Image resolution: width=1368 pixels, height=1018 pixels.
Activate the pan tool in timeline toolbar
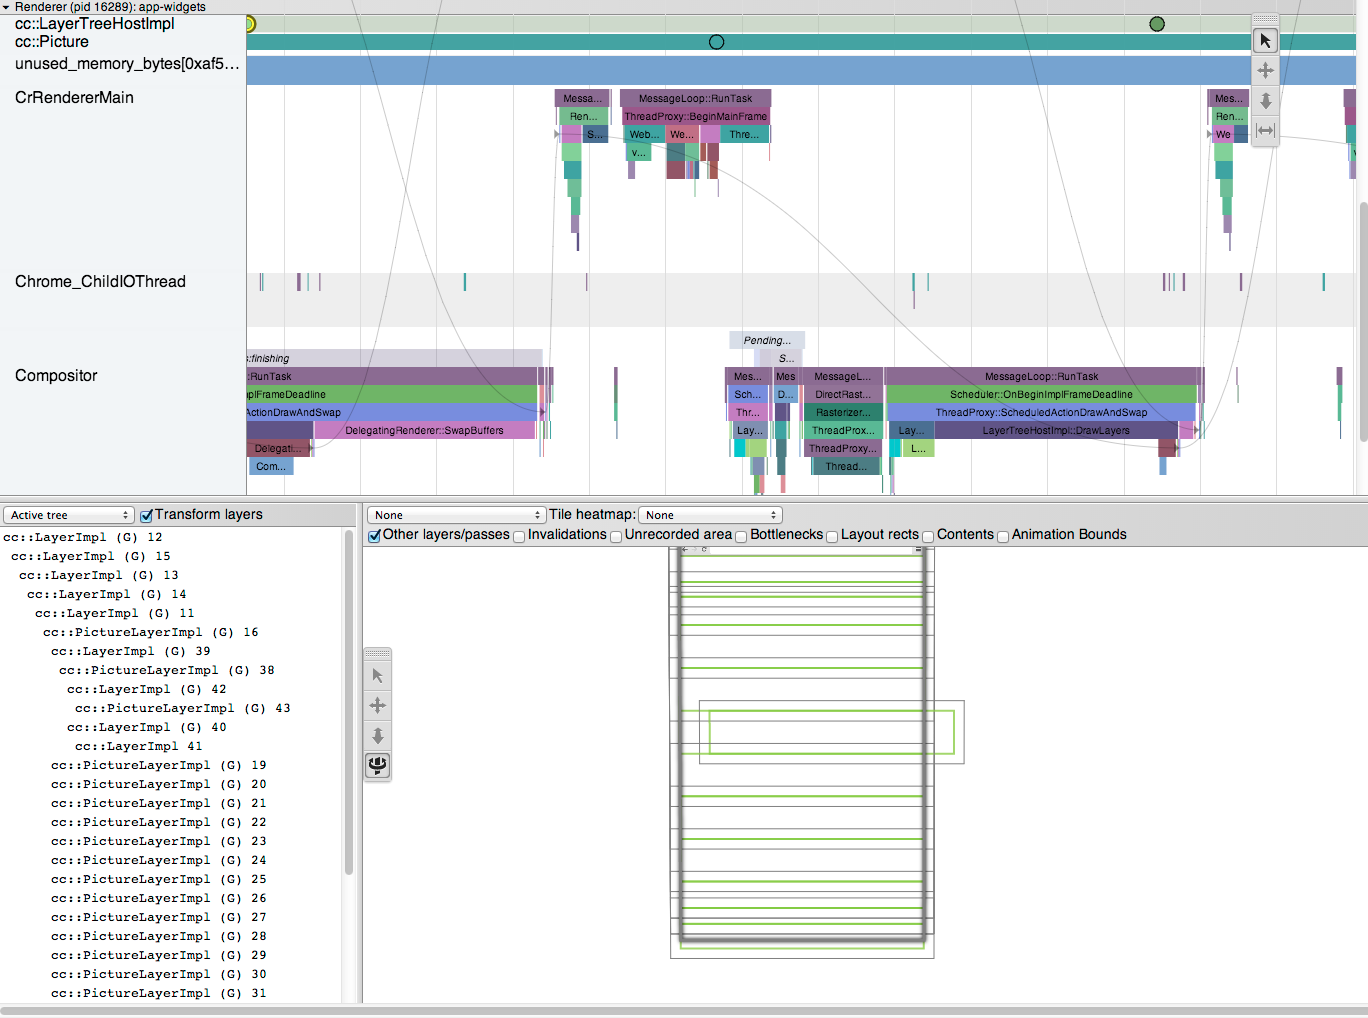1265,71
